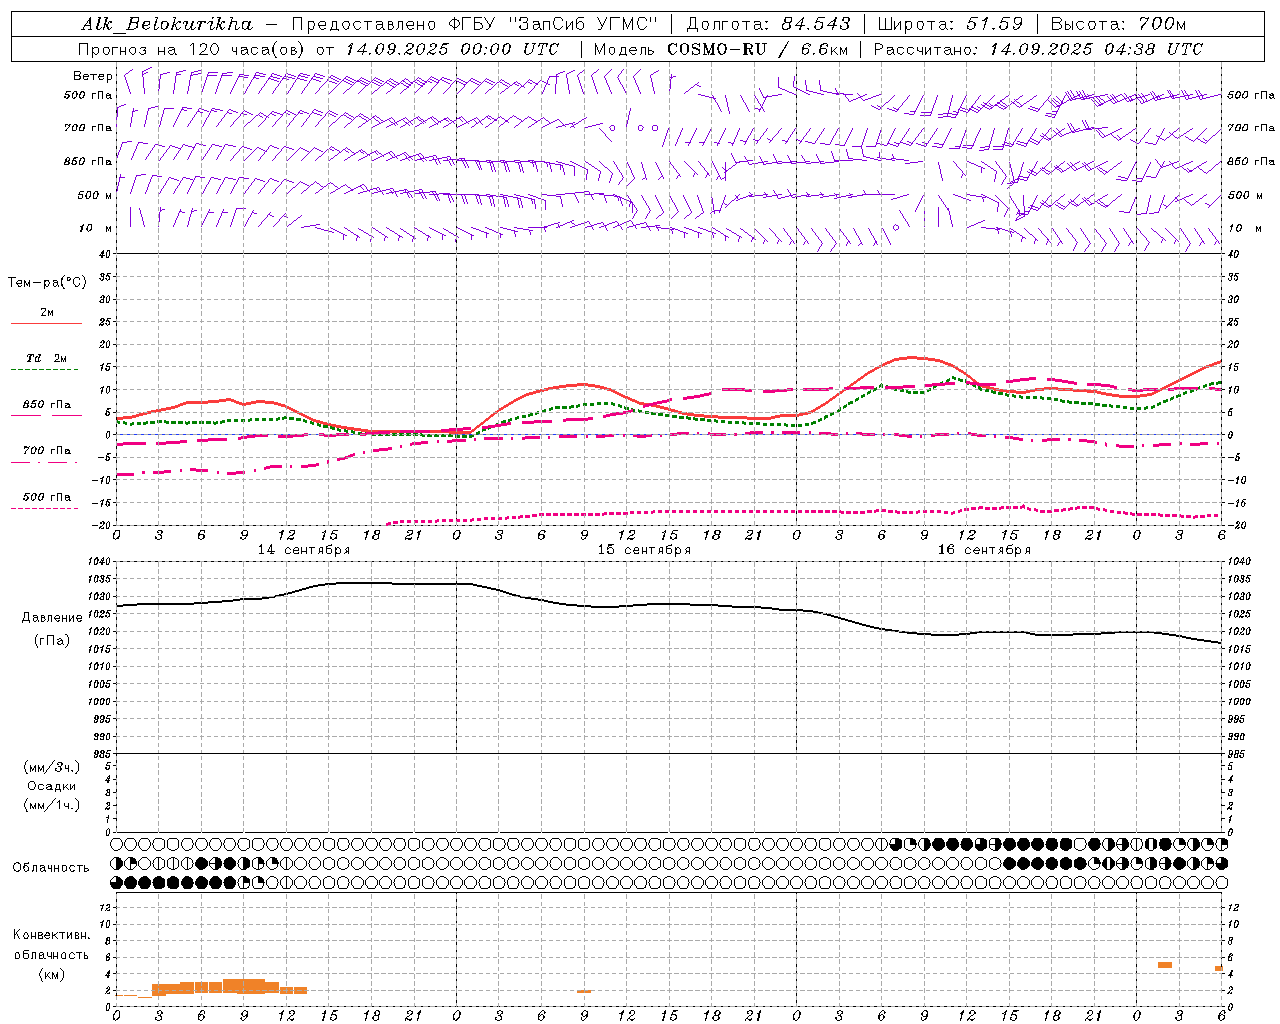The image size is (1280, 1024).
Task: Click the 'Td 2м' dew point legend entry
Action: (x=47, y=358)
